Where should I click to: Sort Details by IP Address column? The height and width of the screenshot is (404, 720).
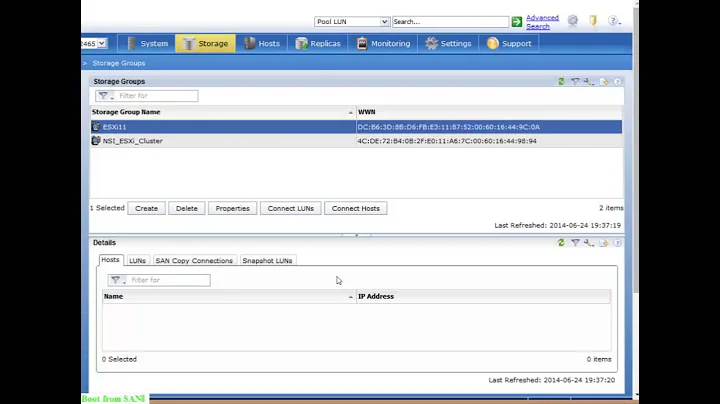(x=484, y=297)
